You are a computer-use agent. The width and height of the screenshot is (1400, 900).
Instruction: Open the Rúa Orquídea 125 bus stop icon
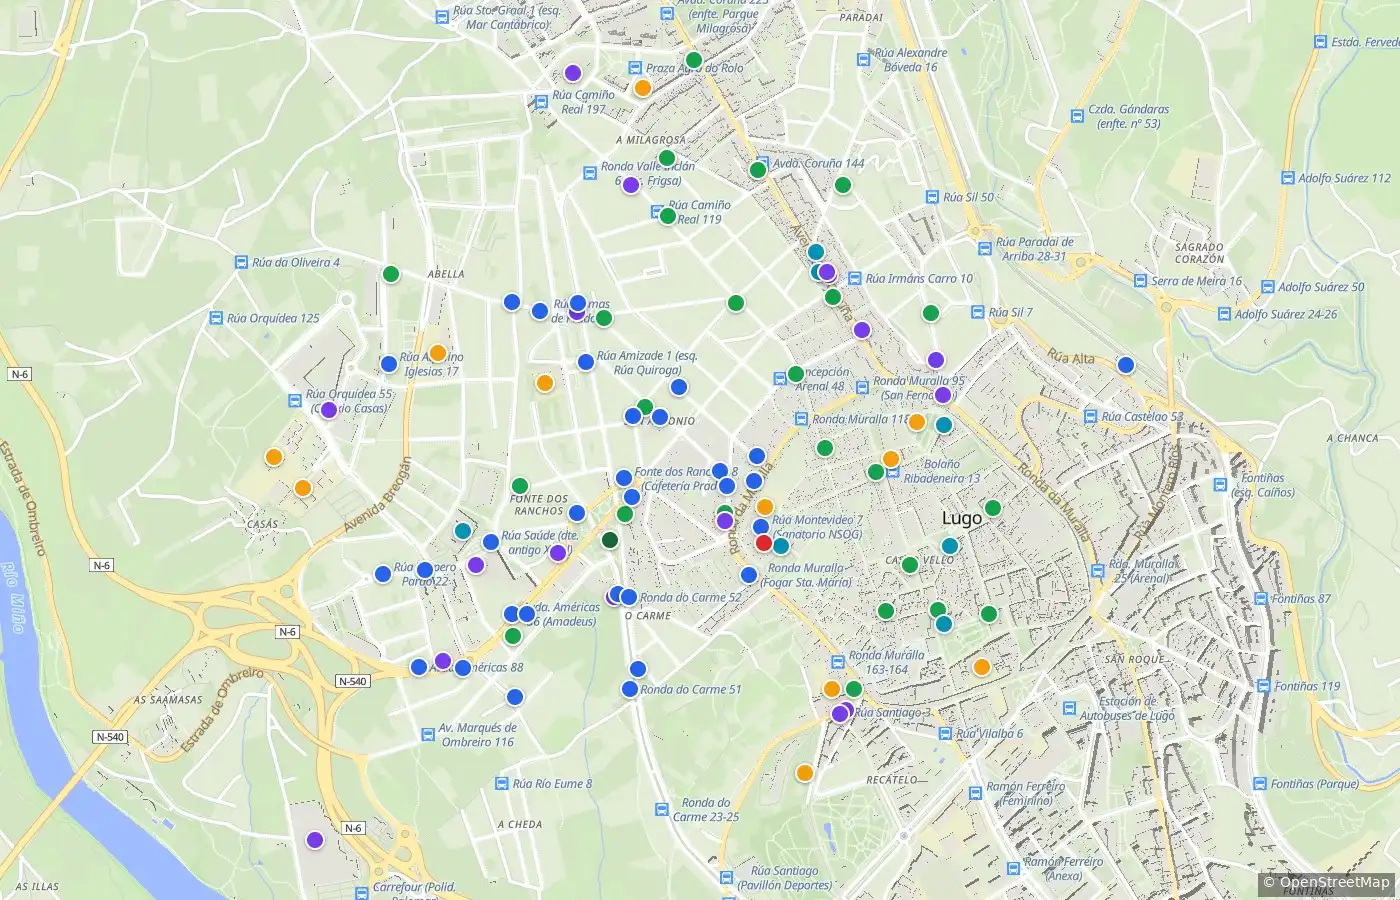click(216, 318)
